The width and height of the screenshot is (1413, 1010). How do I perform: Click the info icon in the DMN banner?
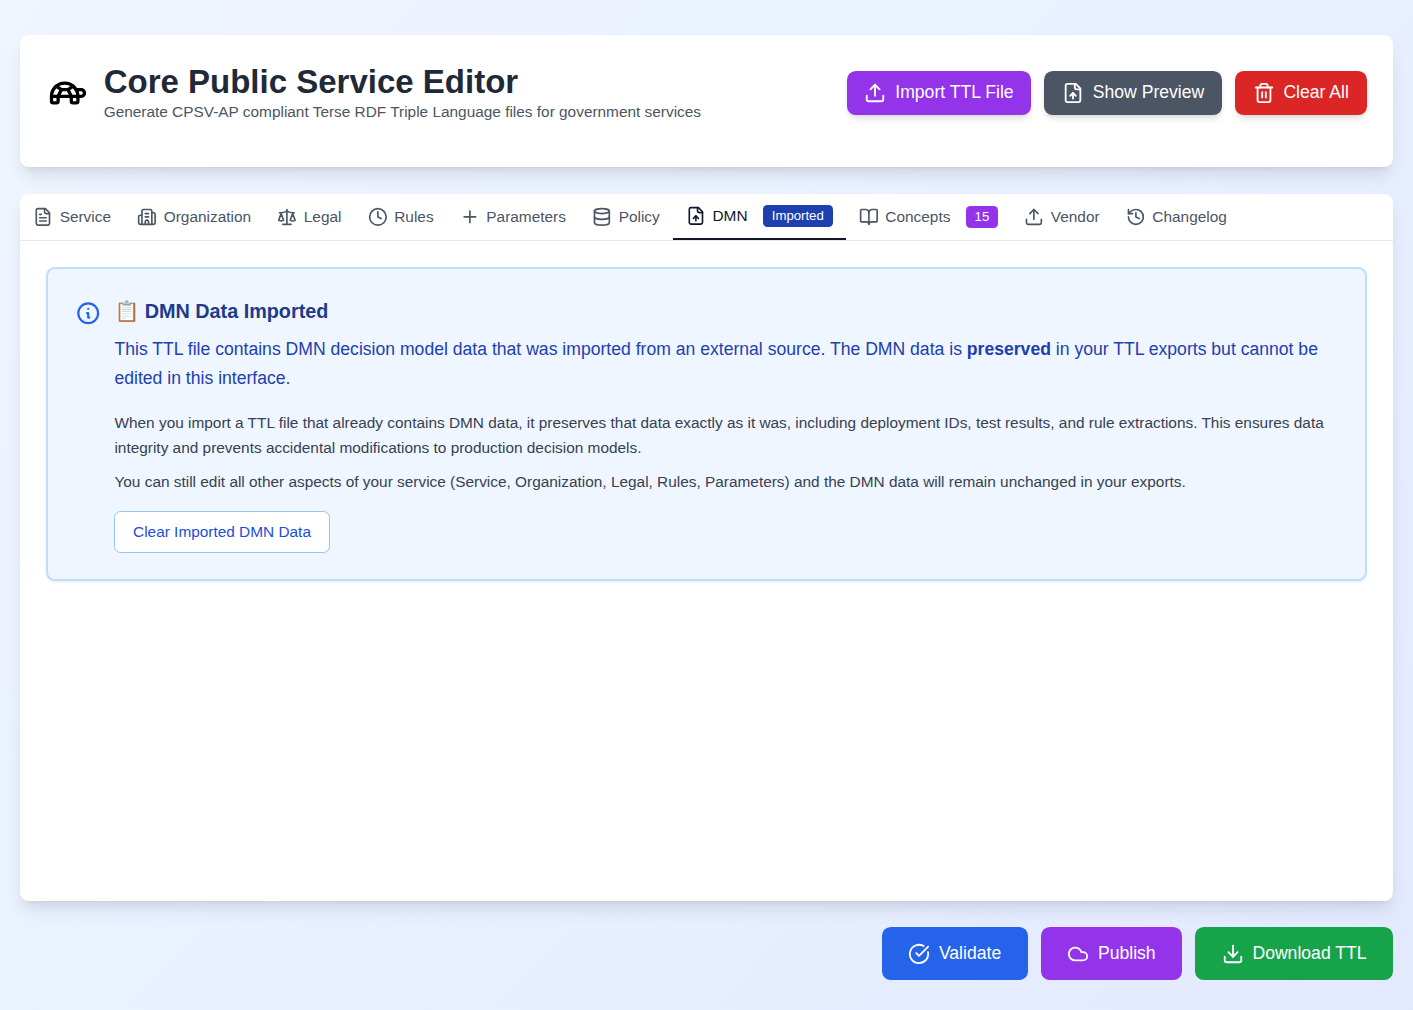pos(88,313)
